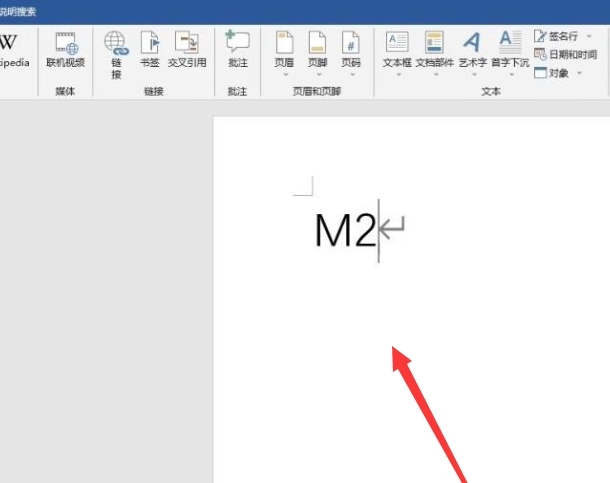The image size is (610, 483).
Task: Open the 对象 dropdown arrow
Action: click(579, 73)
